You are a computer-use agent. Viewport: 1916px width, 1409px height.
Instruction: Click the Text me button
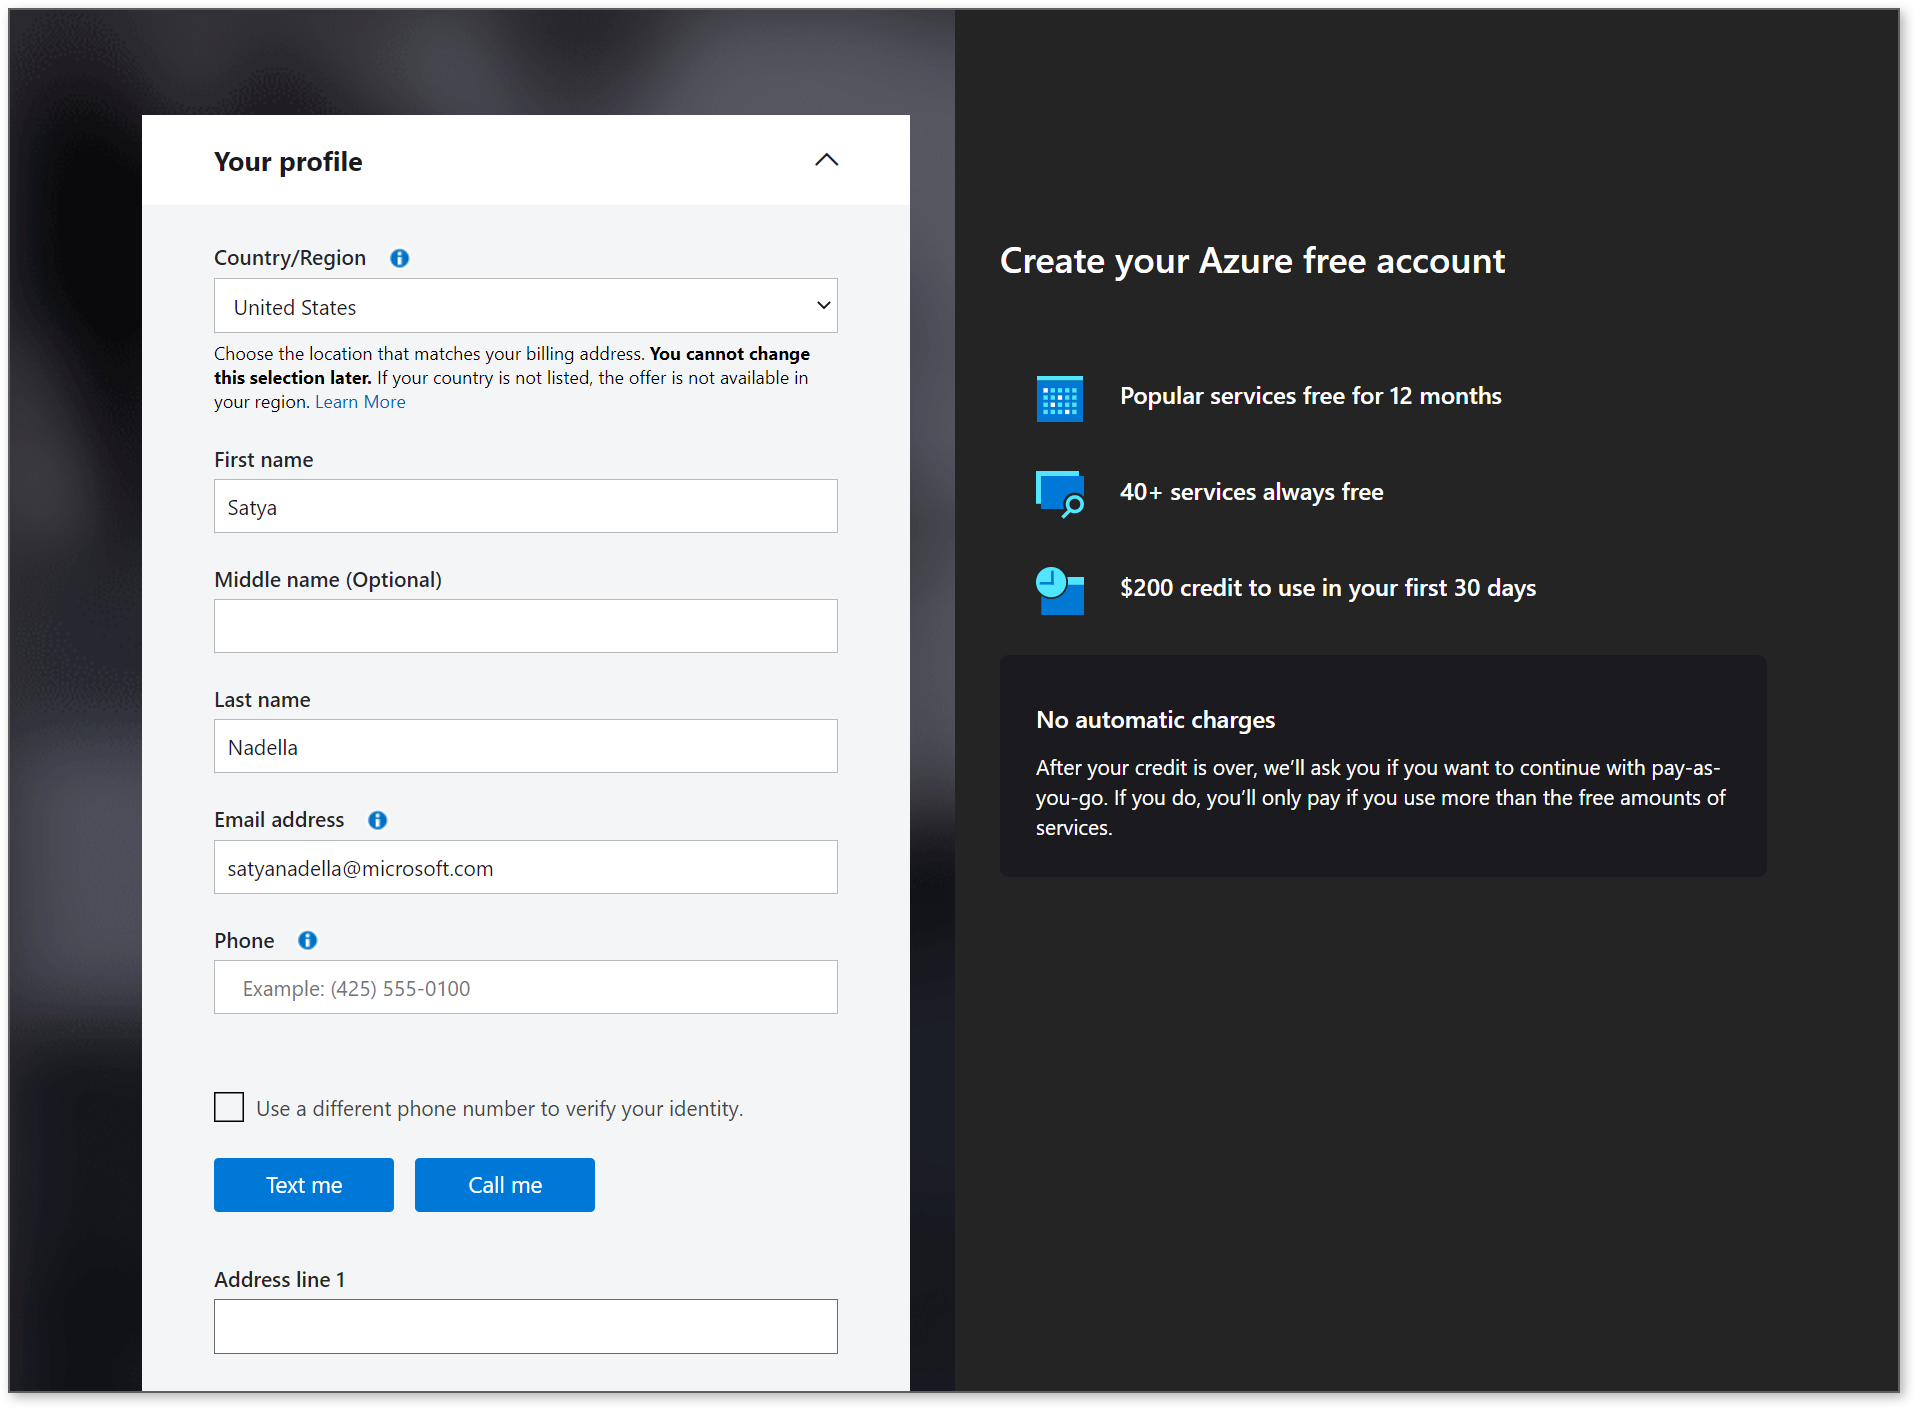(x=304, y=1185)
